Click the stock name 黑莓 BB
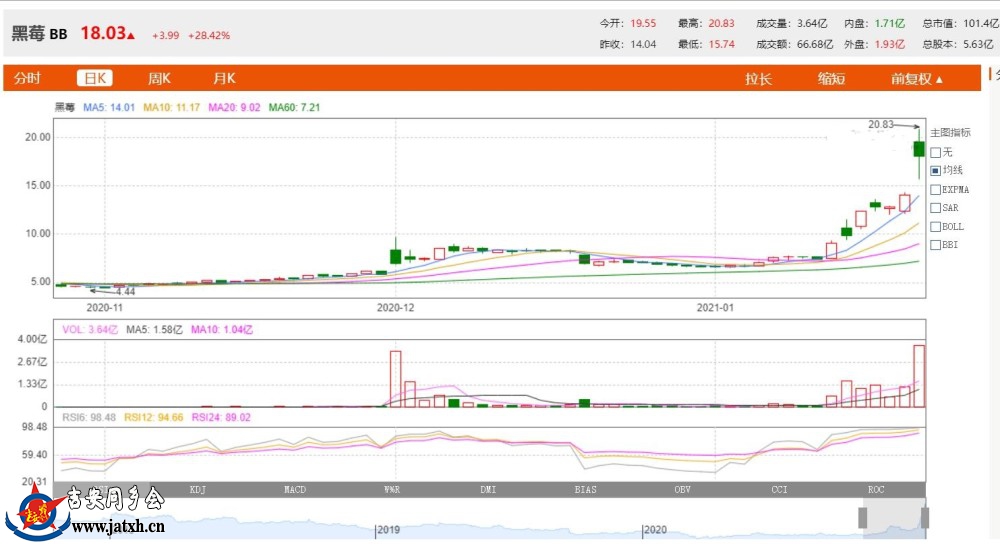1000x548 pixels. (x=40, y=34)
